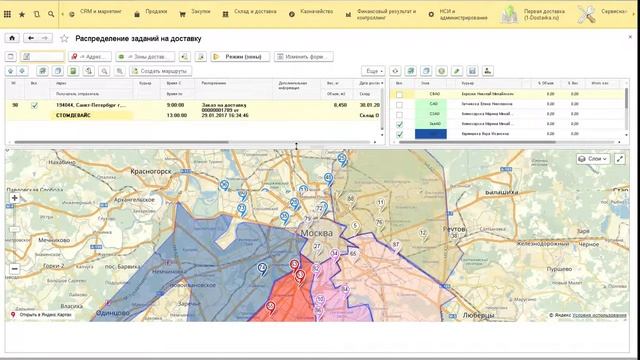The image size is (640, 360).
Task: Add page to favorites with star outline
Action: tap(64, 38)
